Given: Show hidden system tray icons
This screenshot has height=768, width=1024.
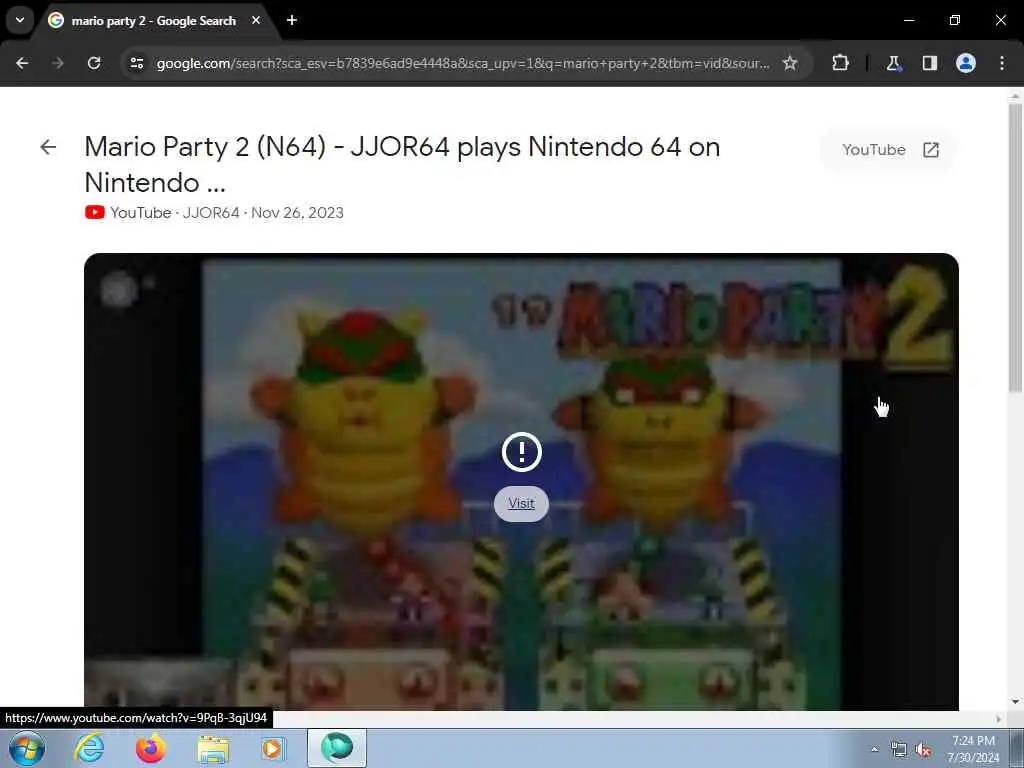Looking at the screenshot, I should (x=874, y=749).
